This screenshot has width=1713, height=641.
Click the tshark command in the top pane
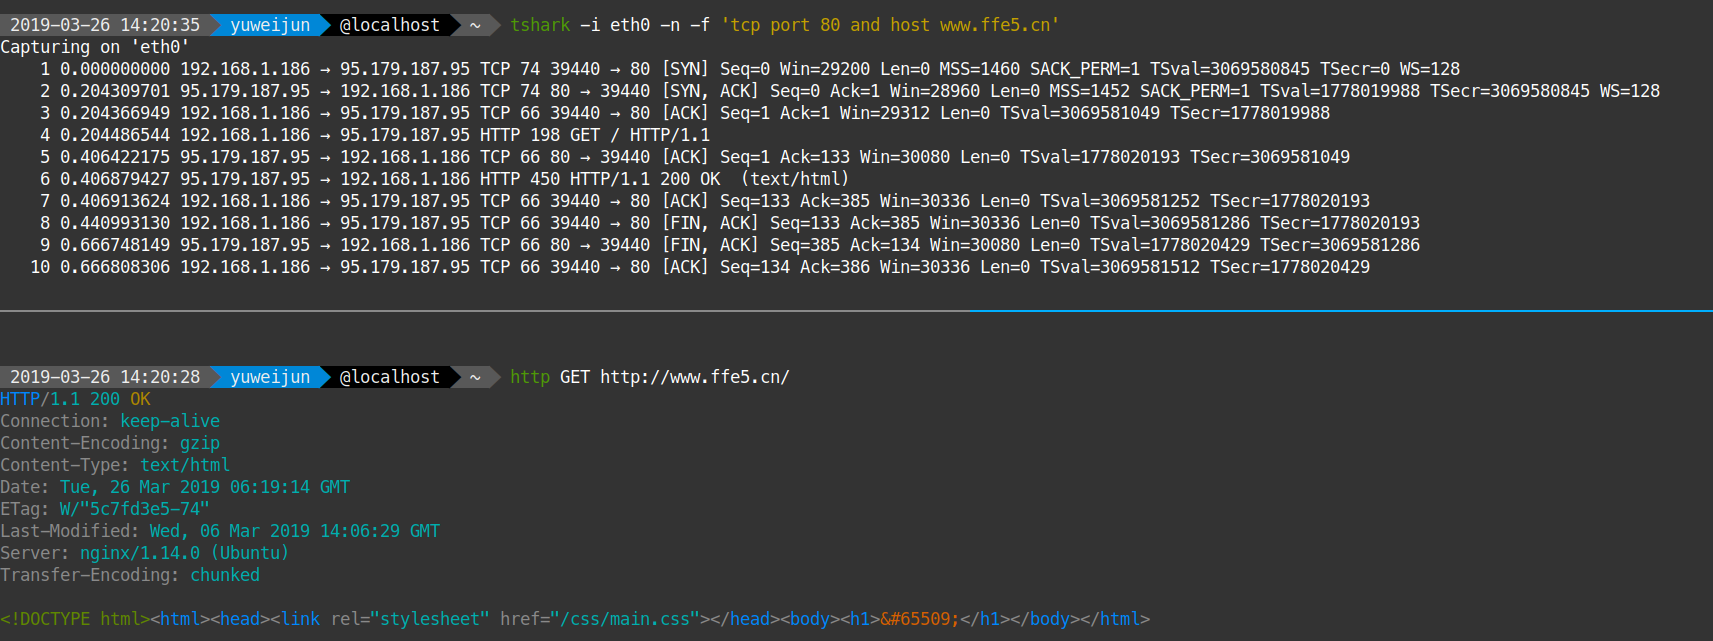(539, 25)
